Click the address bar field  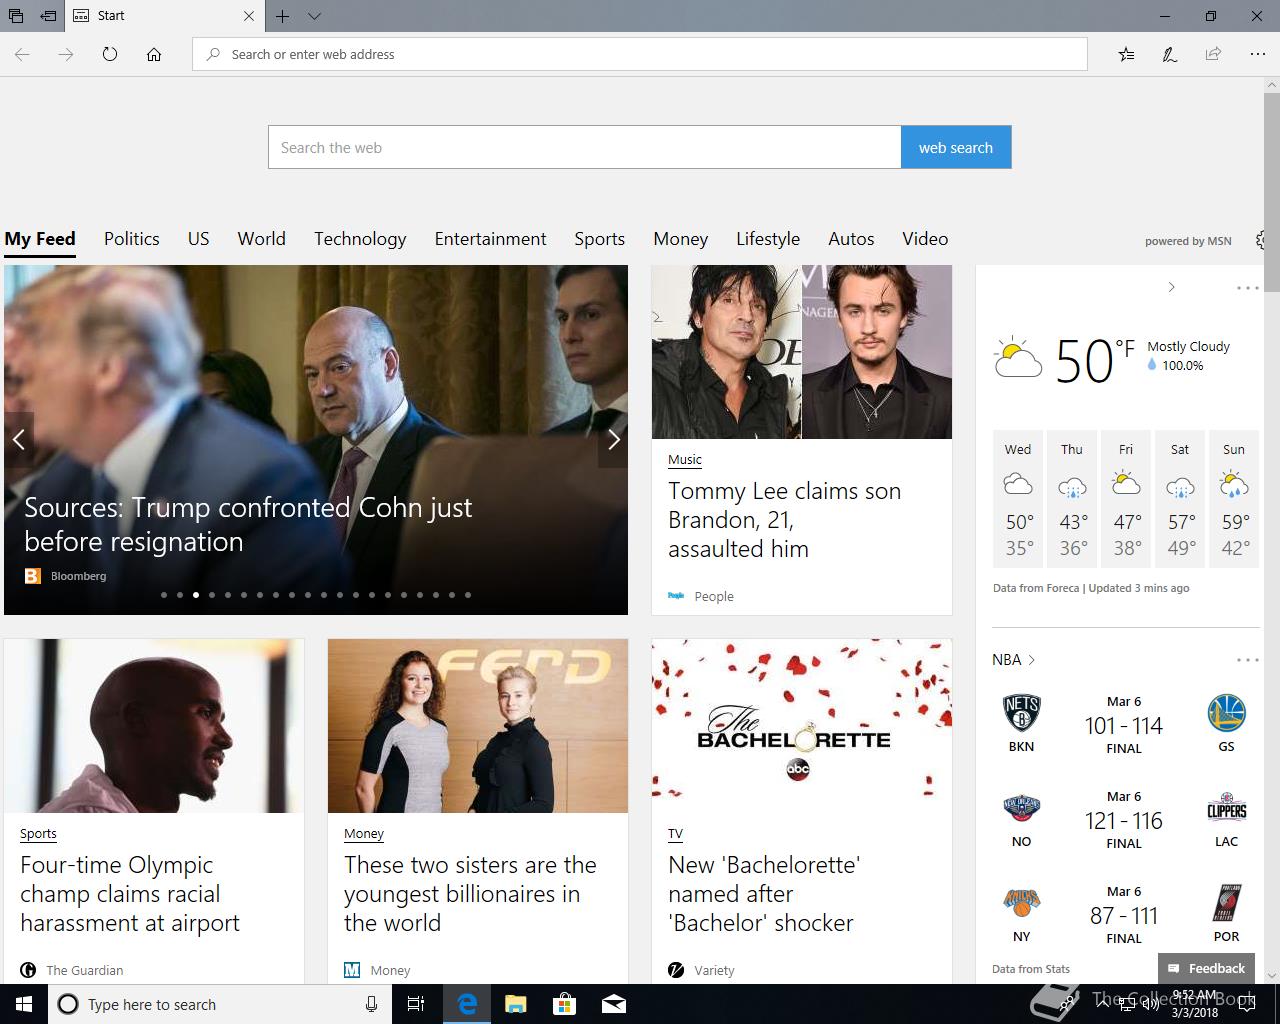tap(640, 54)
